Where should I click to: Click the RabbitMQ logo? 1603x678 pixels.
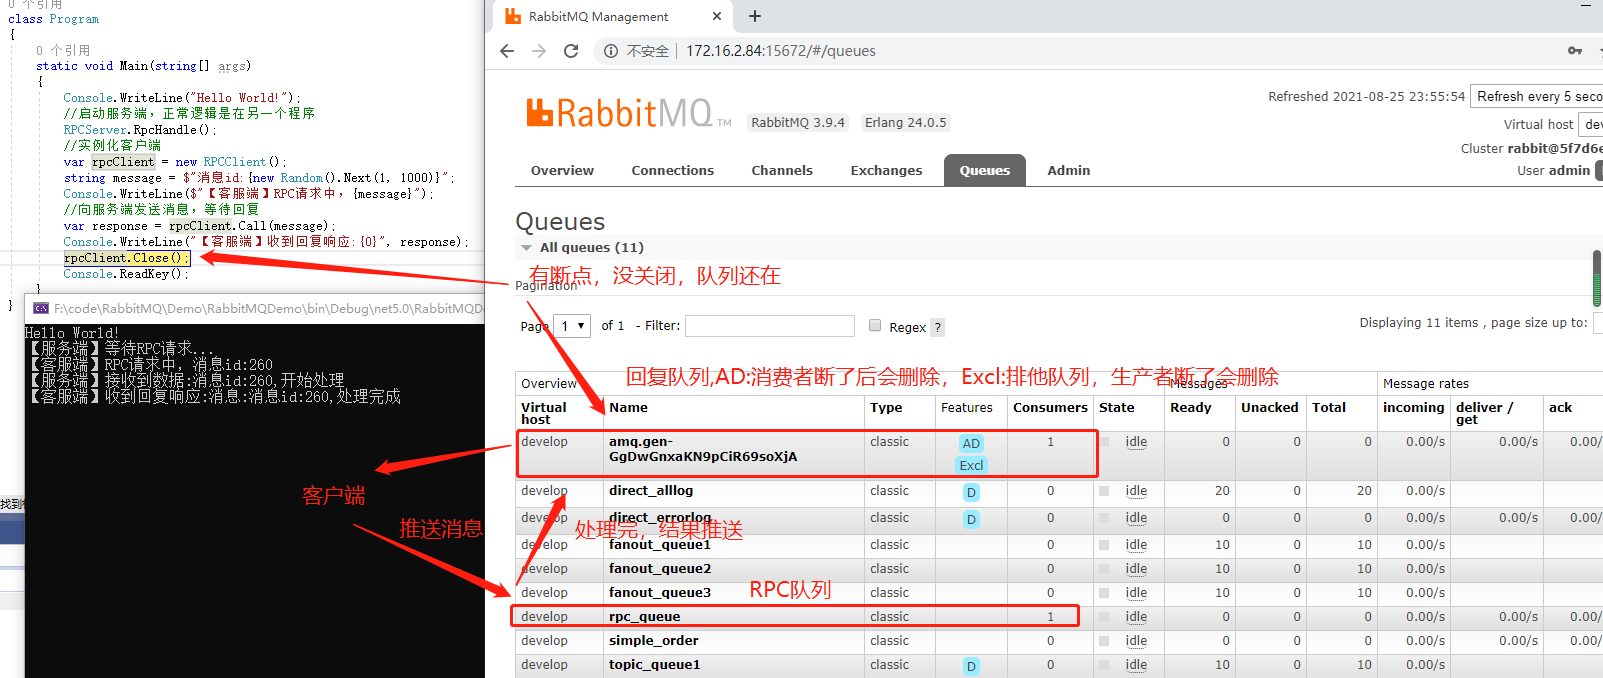pyautogui.click(x=628, y=113)
